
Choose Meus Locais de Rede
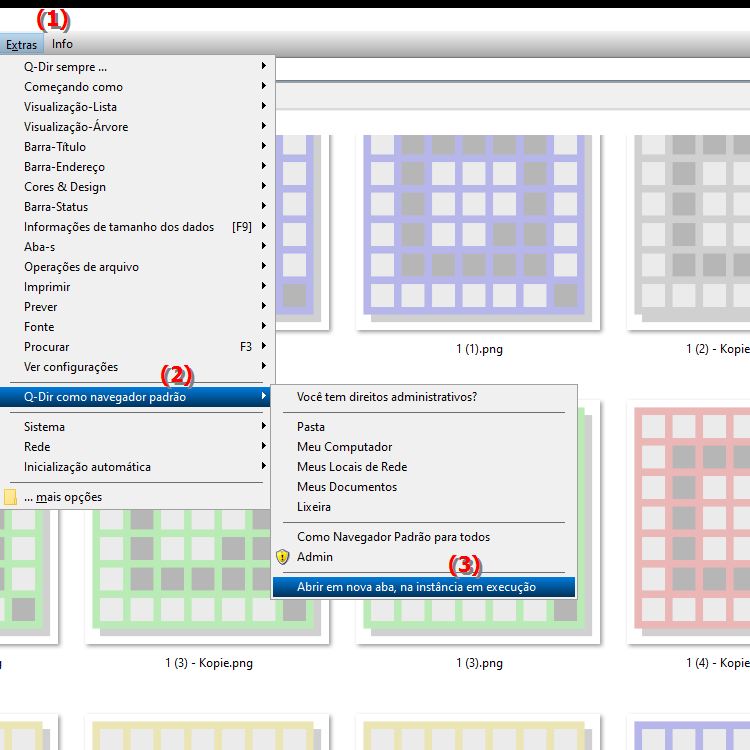click(424, 467)
